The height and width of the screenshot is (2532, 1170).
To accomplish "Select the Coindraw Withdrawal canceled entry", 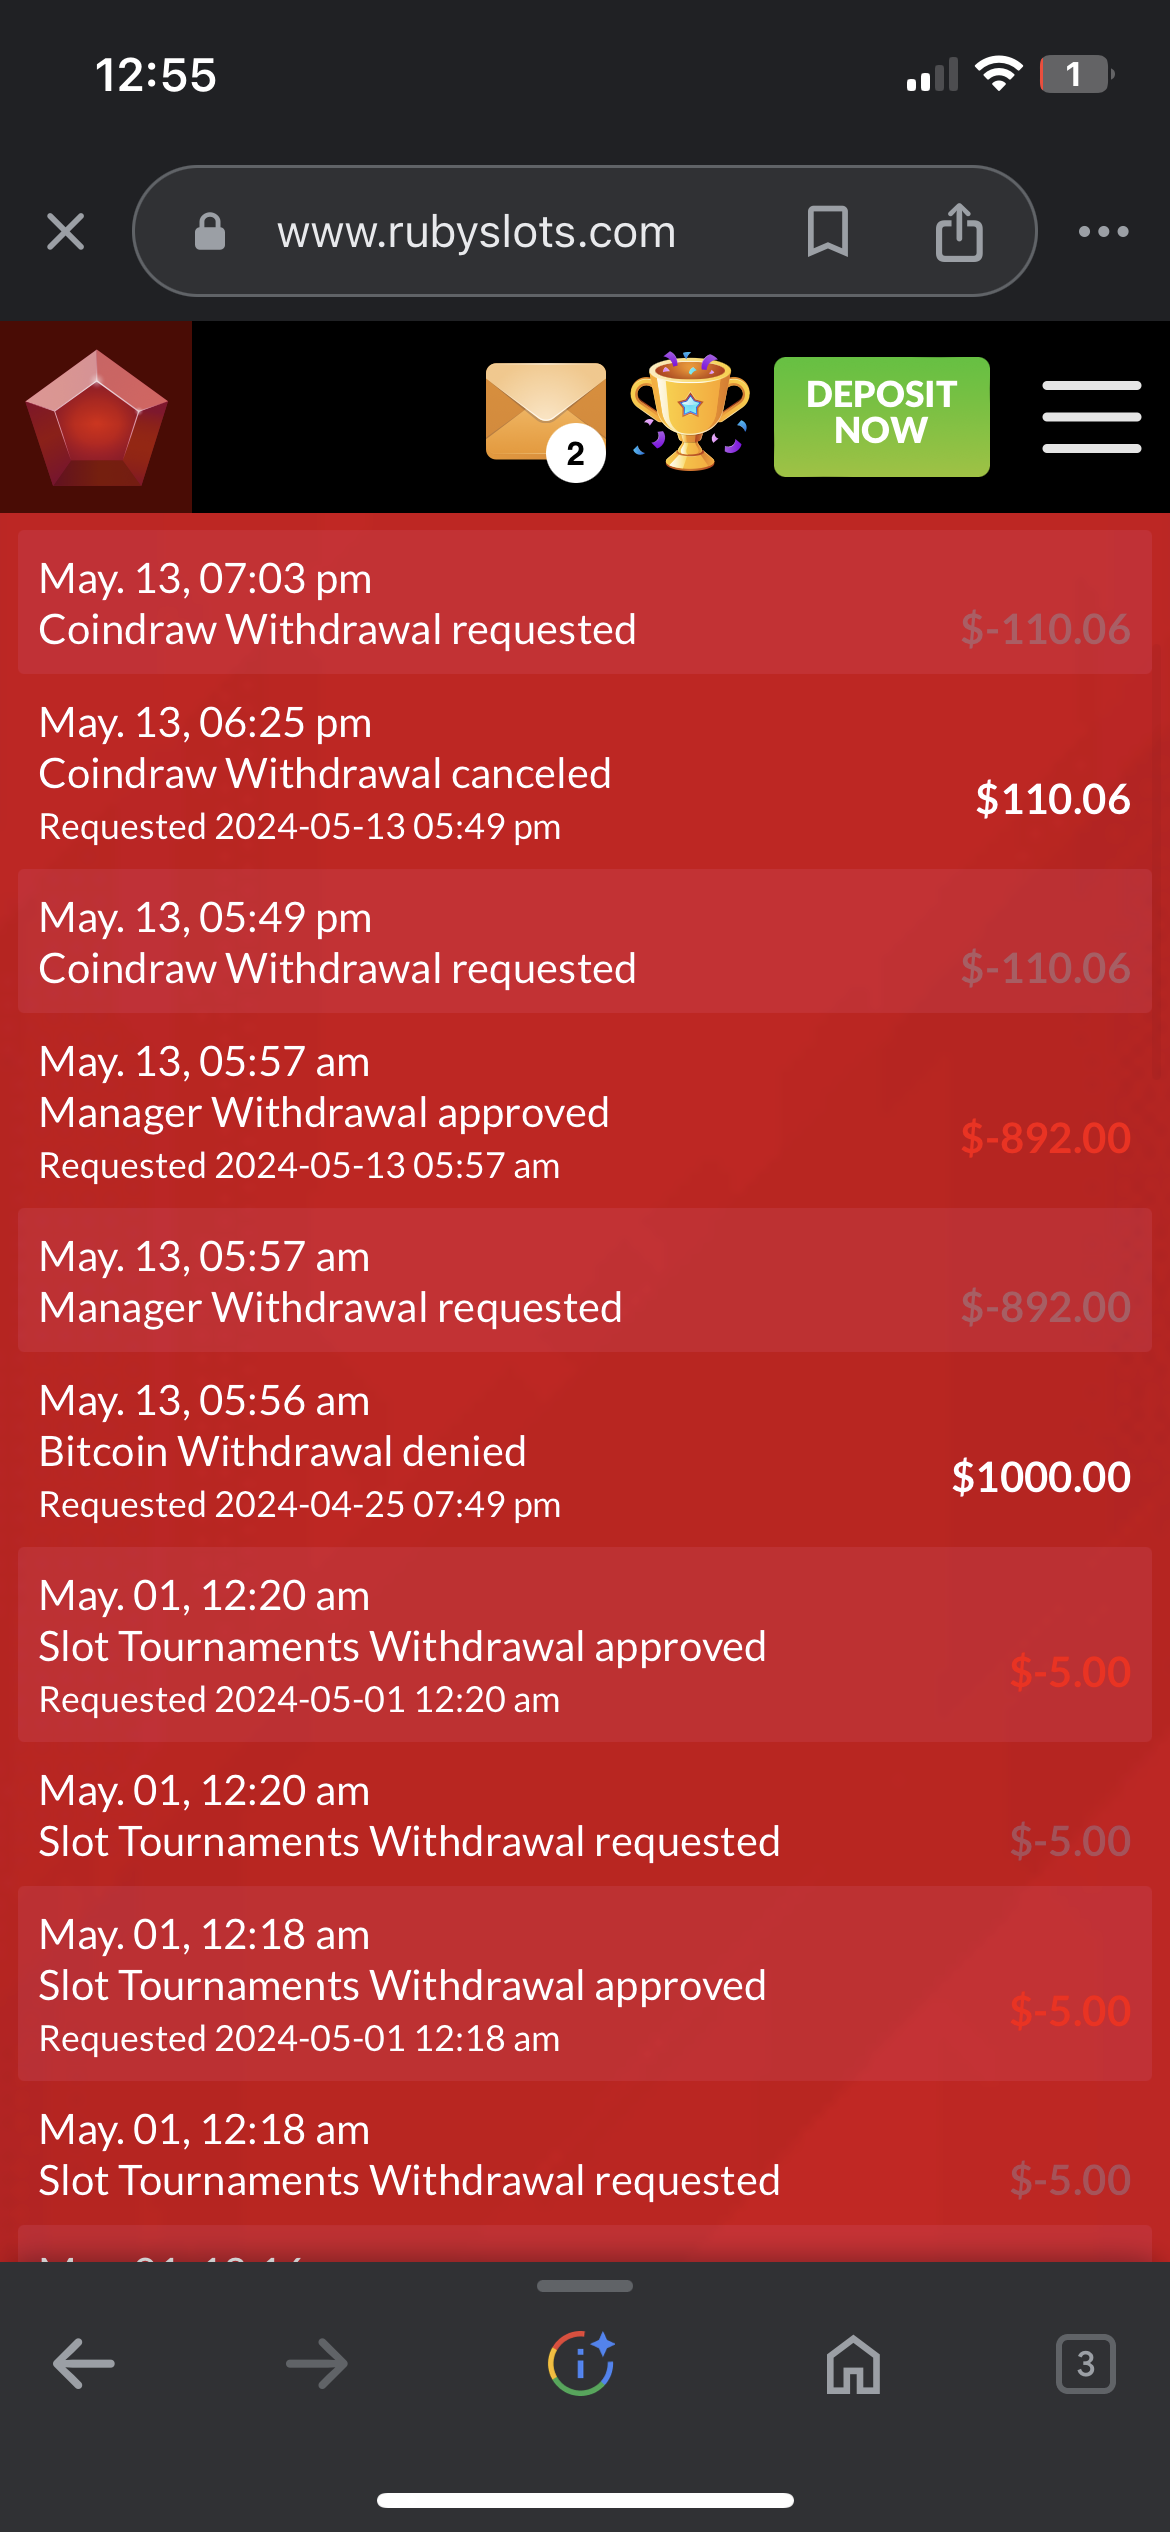I will tap(585, 772).
